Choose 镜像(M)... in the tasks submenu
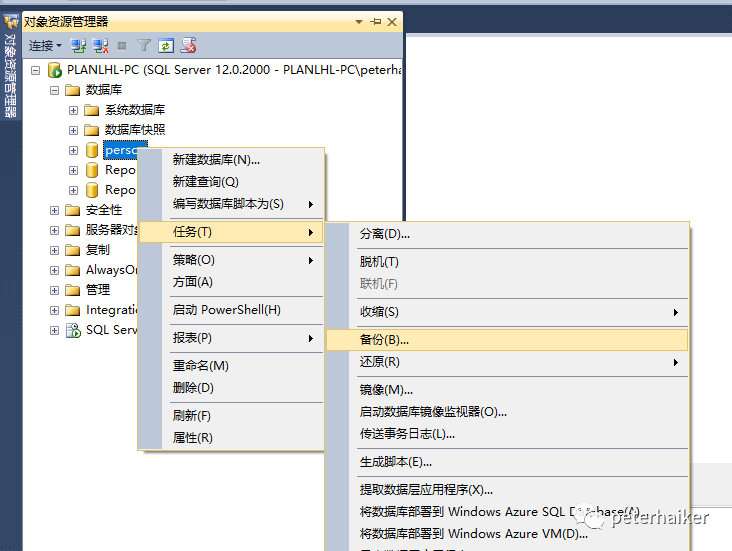The image size is (732, 551). coord(507,390)
